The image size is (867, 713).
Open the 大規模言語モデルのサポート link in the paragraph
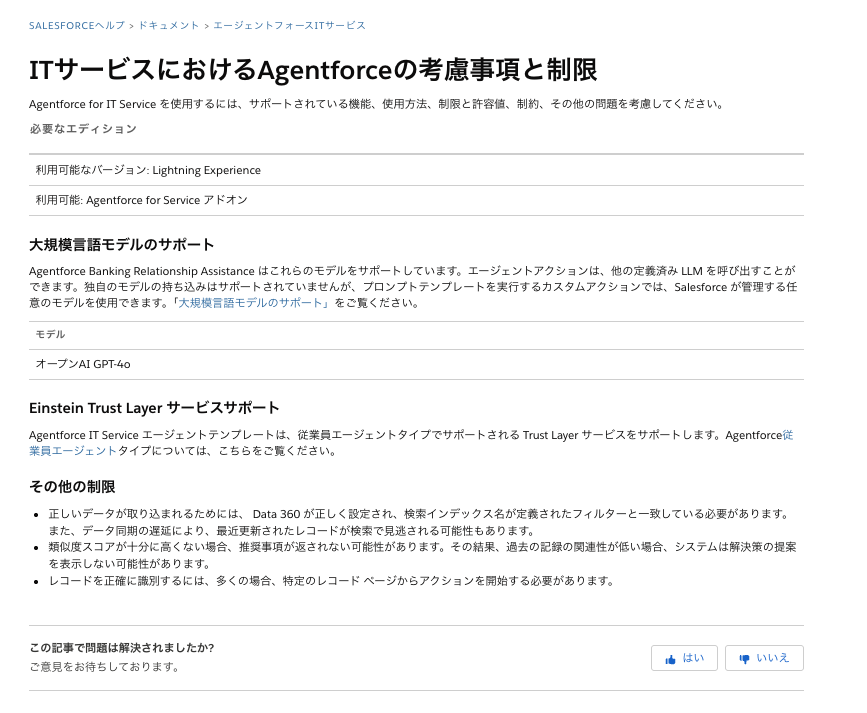(253, 303)
